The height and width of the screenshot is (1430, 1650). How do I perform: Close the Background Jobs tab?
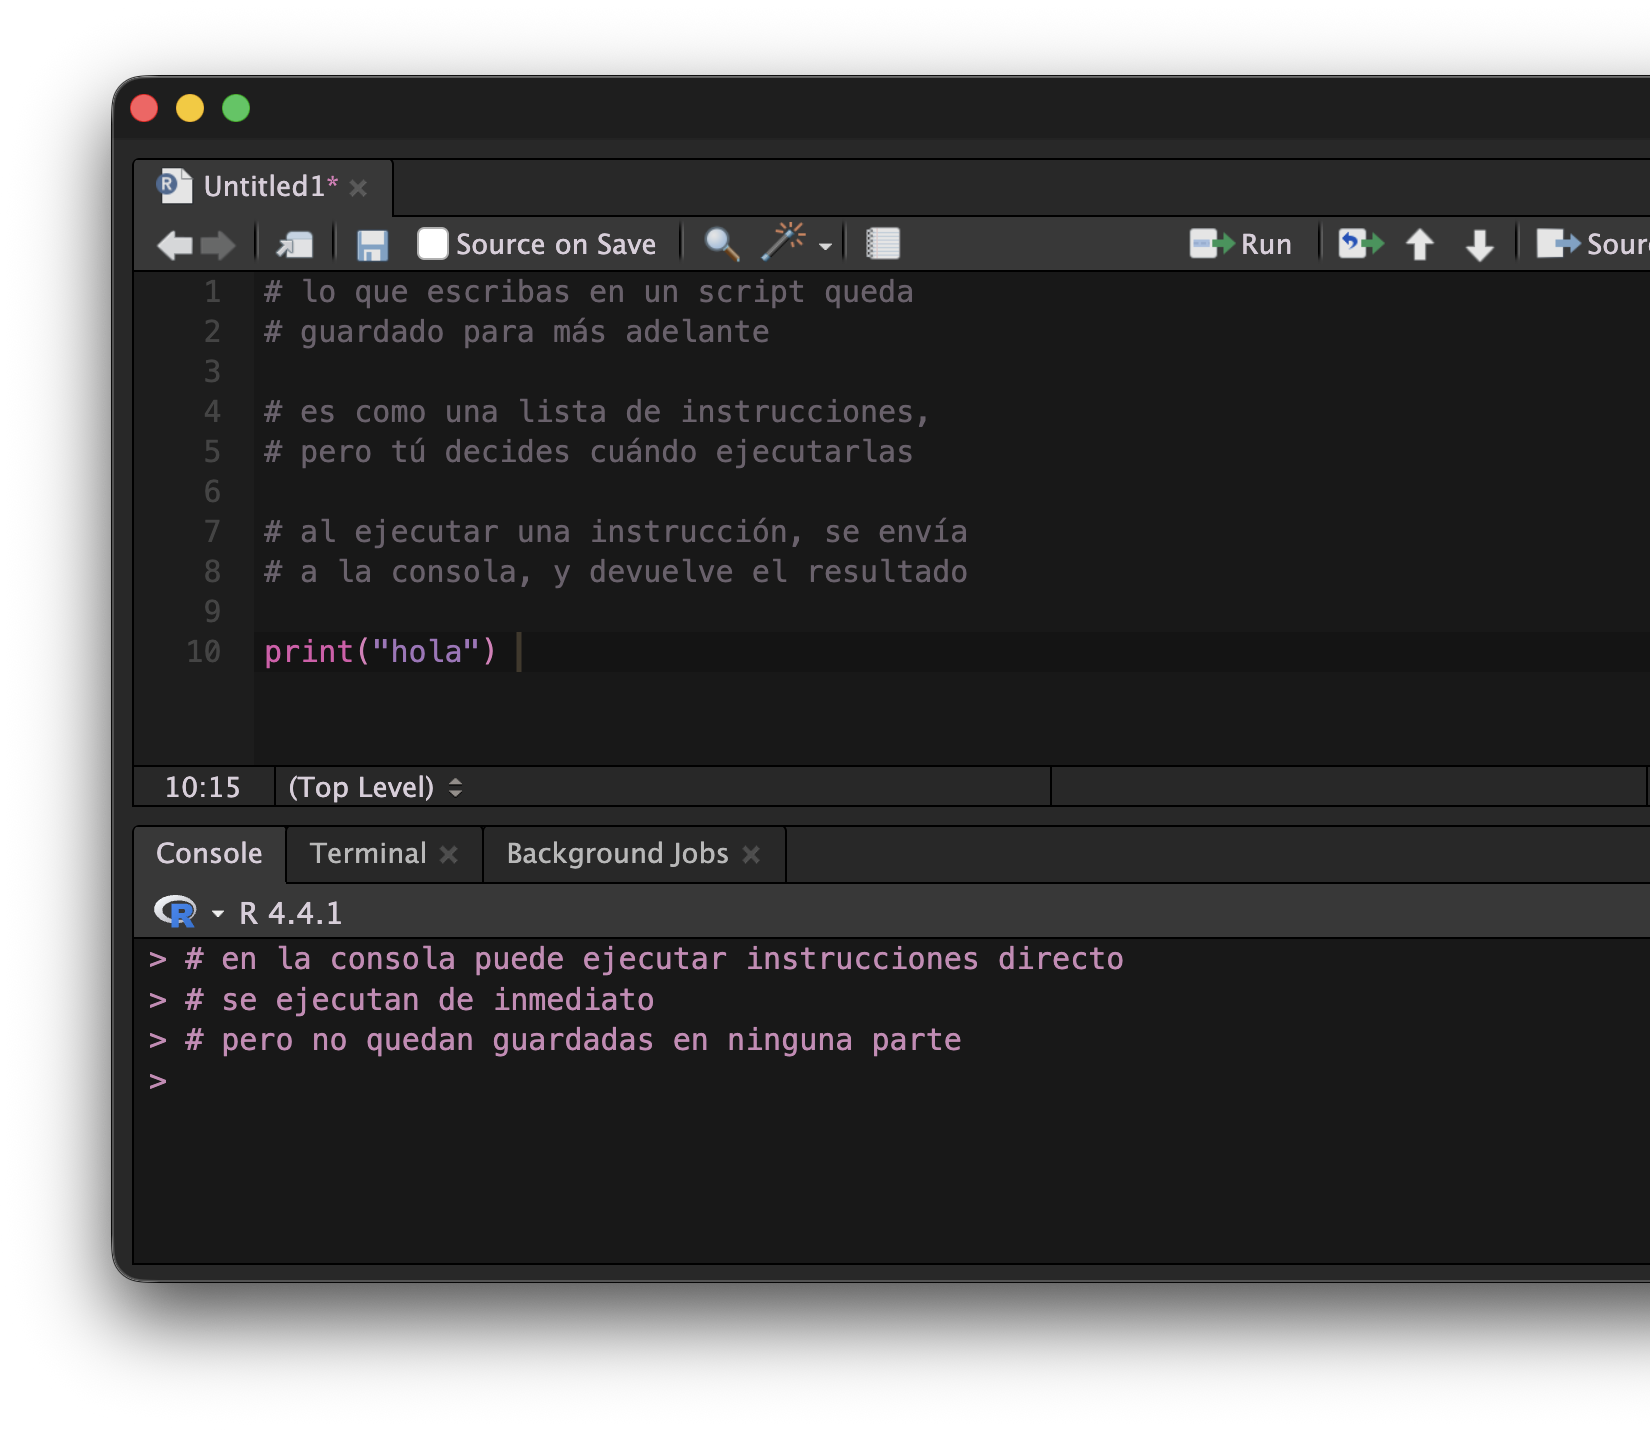pyautogui.click(x=752, y=855)
